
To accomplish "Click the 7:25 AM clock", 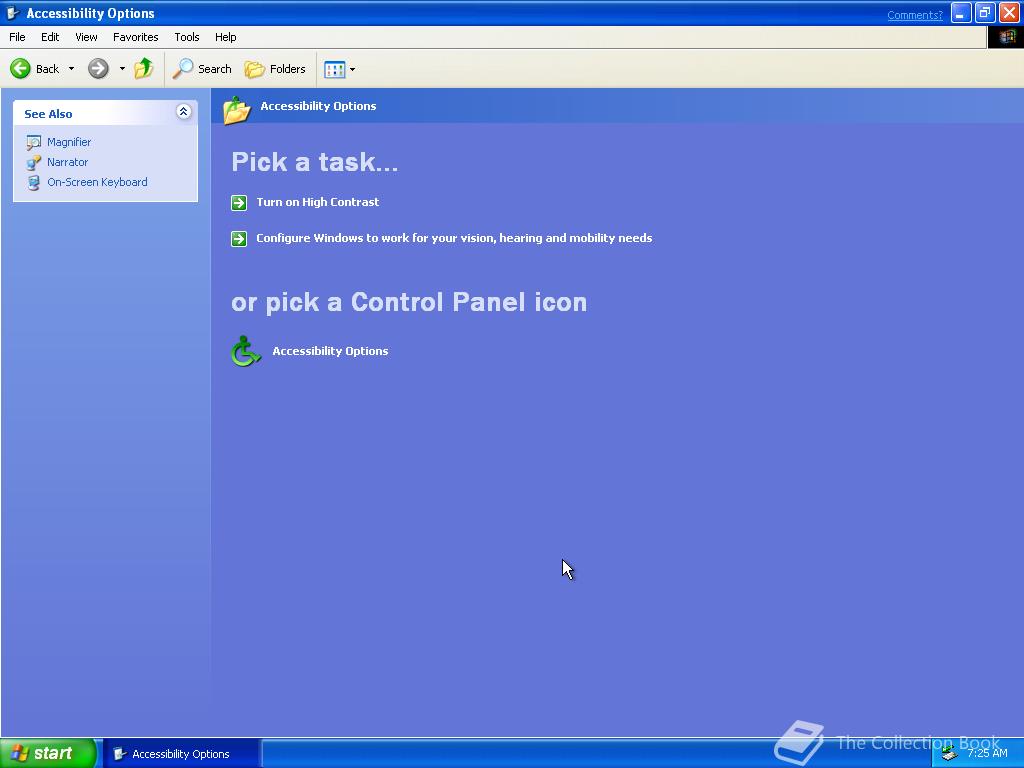I will pyautogui.click(x=987, y=753).
